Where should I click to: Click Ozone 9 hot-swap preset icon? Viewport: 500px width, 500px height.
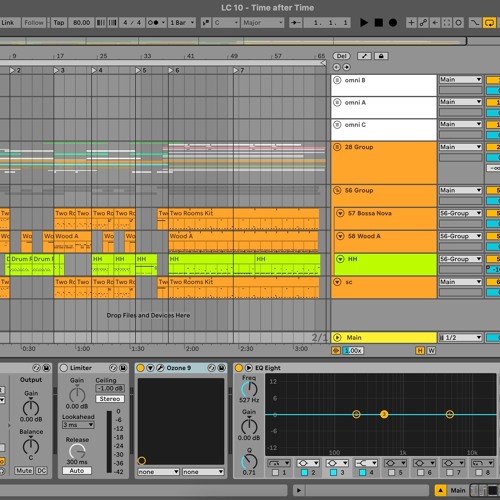click(211, 368)
